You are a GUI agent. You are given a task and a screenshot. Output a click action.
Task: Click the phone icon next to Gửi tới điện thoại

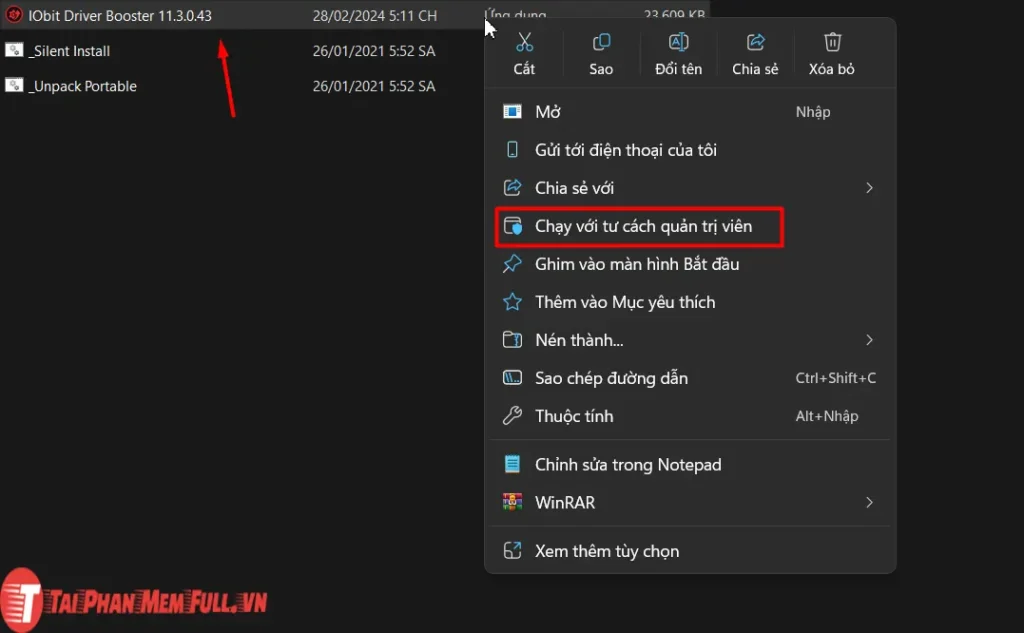(513, 149)
